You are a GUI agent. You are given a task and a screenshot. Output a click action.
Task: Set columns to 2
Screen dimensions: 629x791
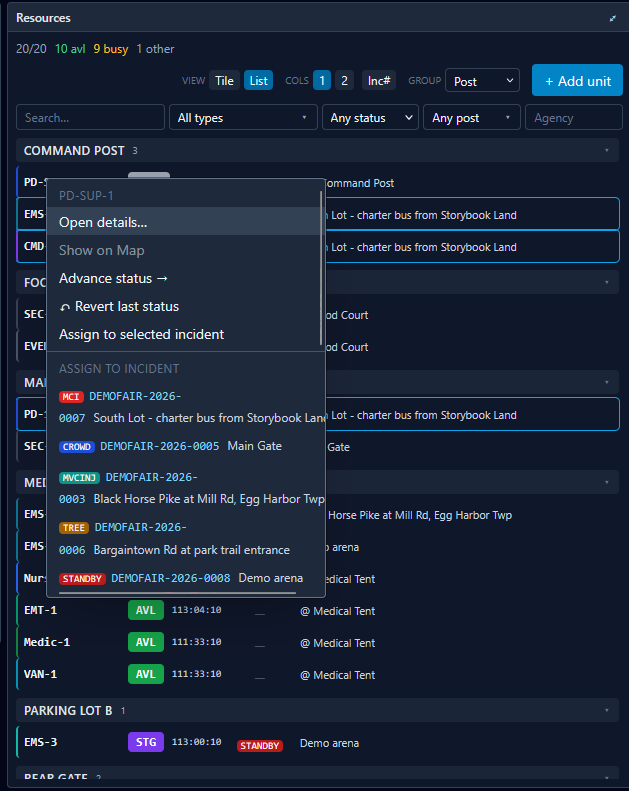pyautogui.click(x=345, y=81)
